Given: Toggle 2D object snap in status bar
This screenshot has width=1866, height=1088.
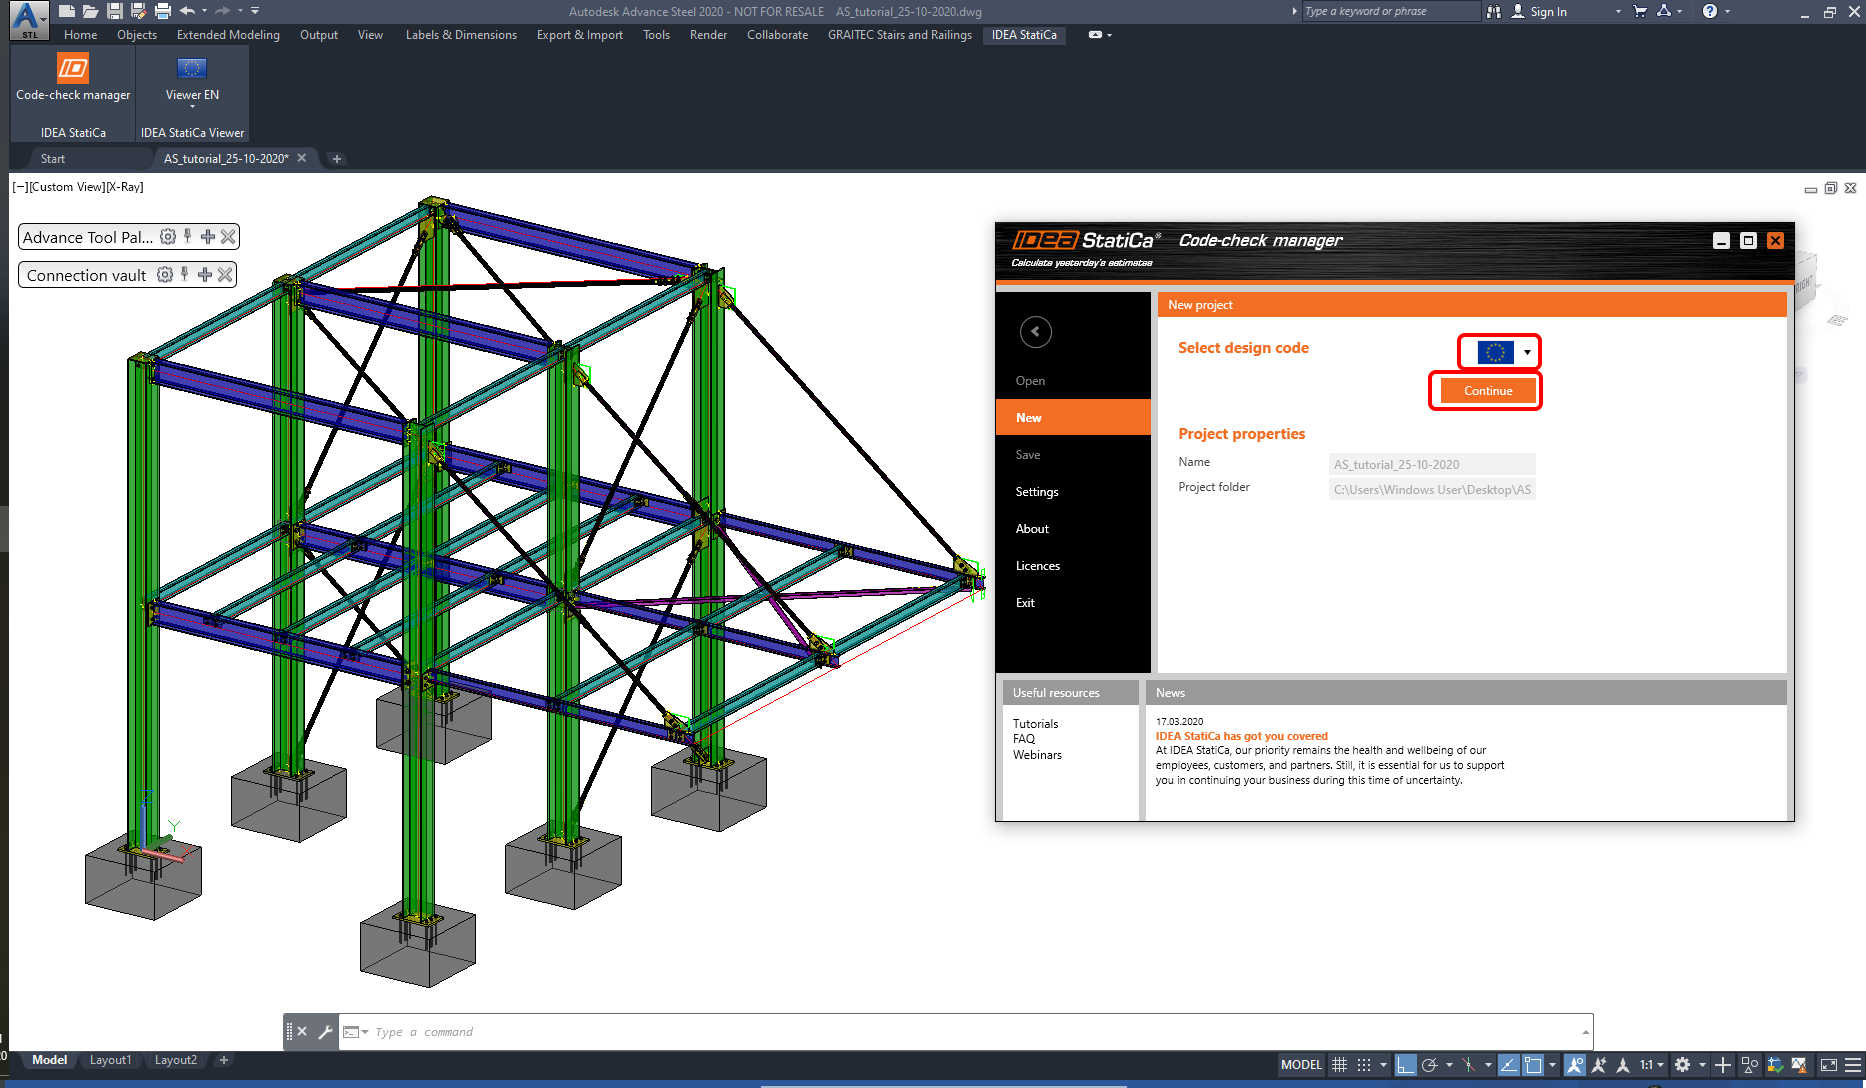Looking at the screenshot, I should (x=1533, y=1065).
